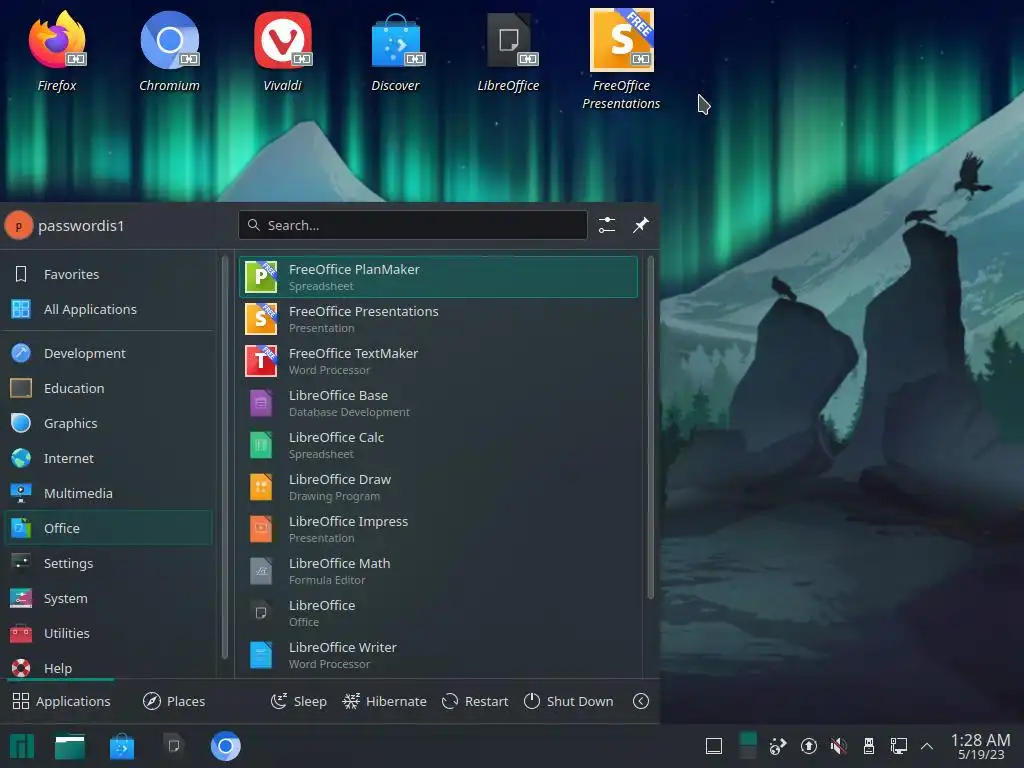Open the virtual desktop pager
The width and height of the screenshot is (1024, 768).
click(748, 746)
